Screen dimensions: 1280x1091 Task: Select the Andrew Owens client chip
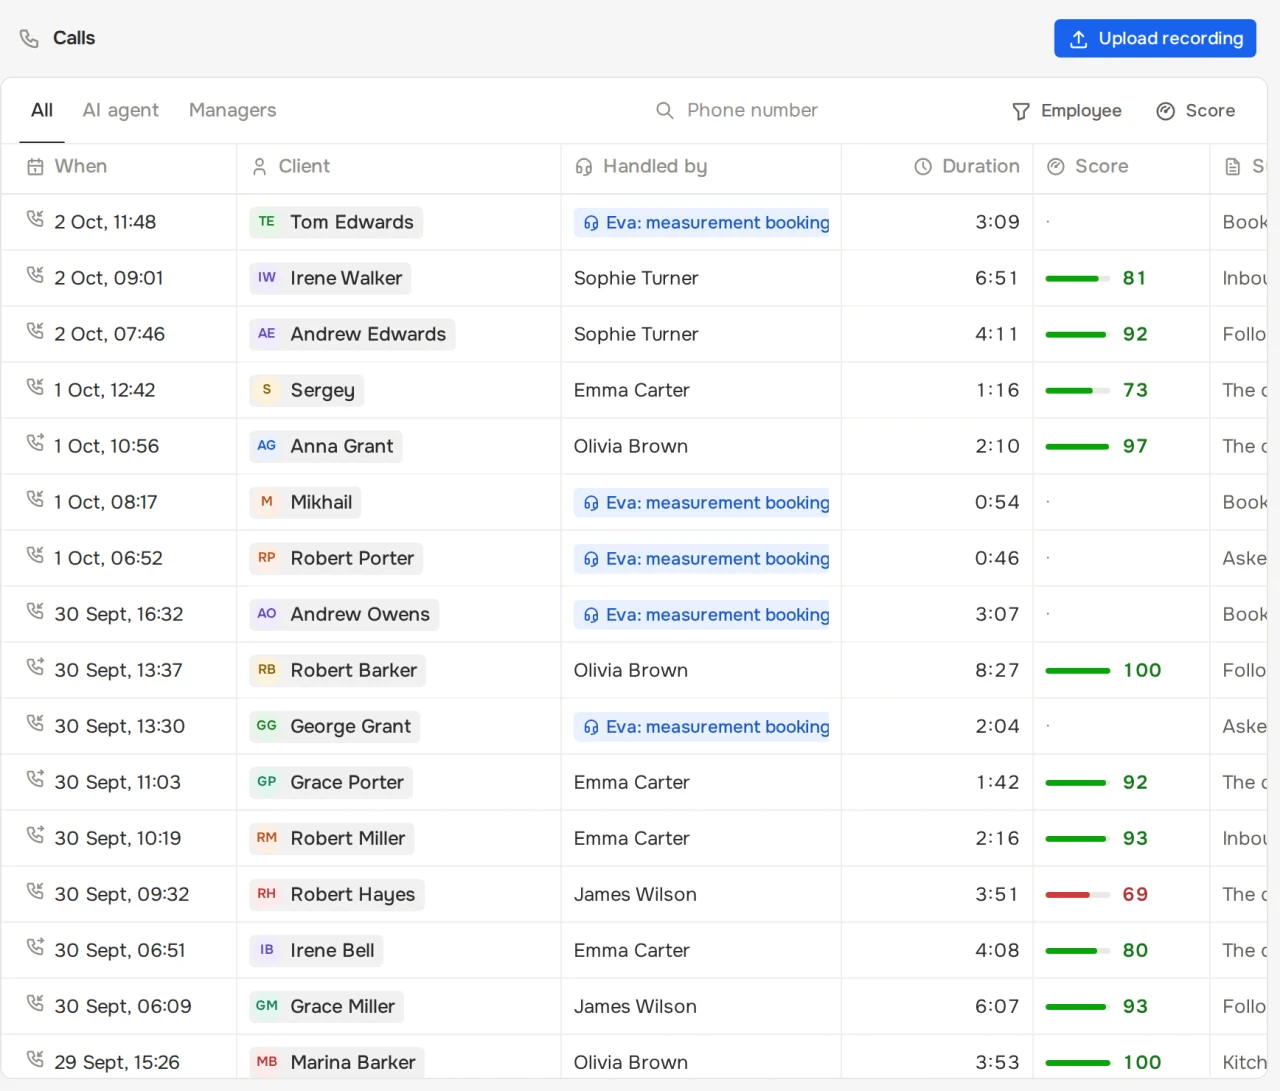pyautogui.click(x=344, y=614)
